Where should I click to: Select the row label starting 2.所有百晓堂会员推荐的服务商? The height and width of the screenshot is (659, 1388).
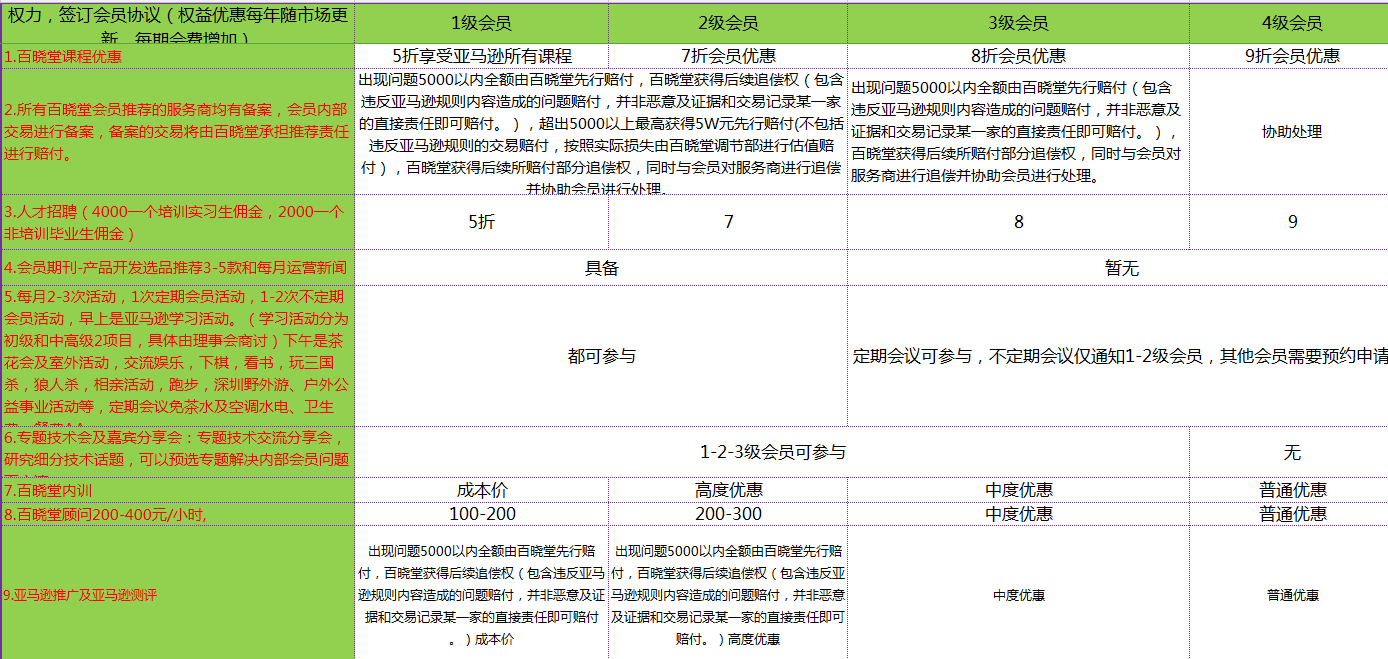tap(178, 132)
